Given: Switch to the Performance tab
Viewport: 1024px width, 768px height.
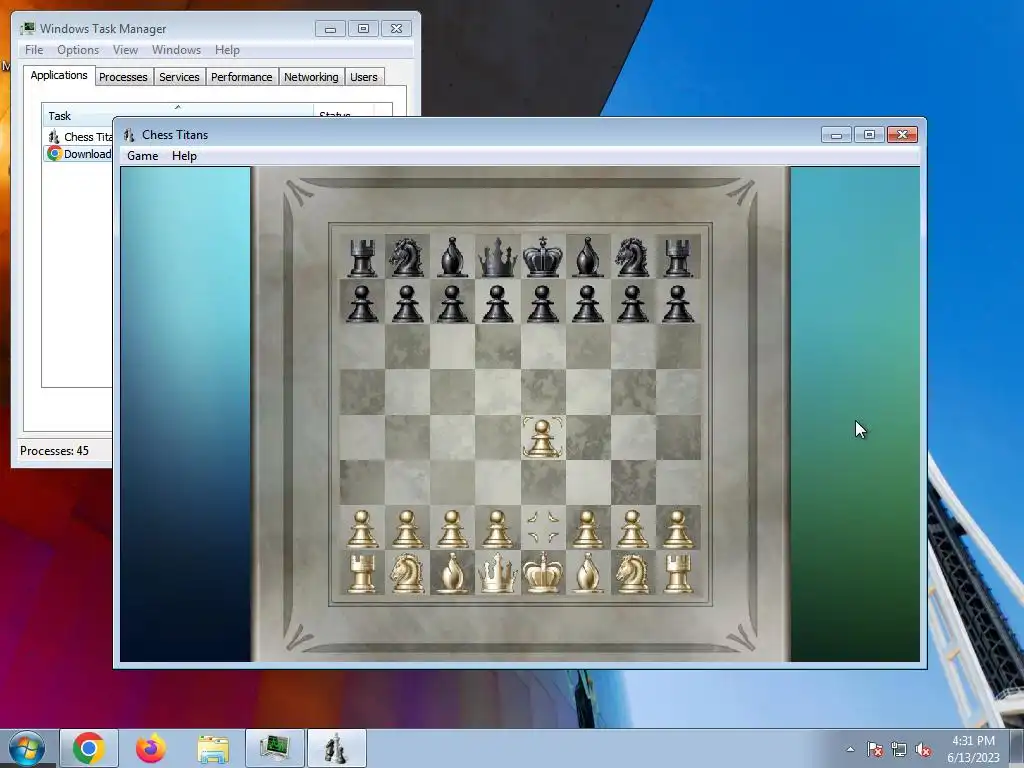Looking at the screenshot, I should (242, 77).
